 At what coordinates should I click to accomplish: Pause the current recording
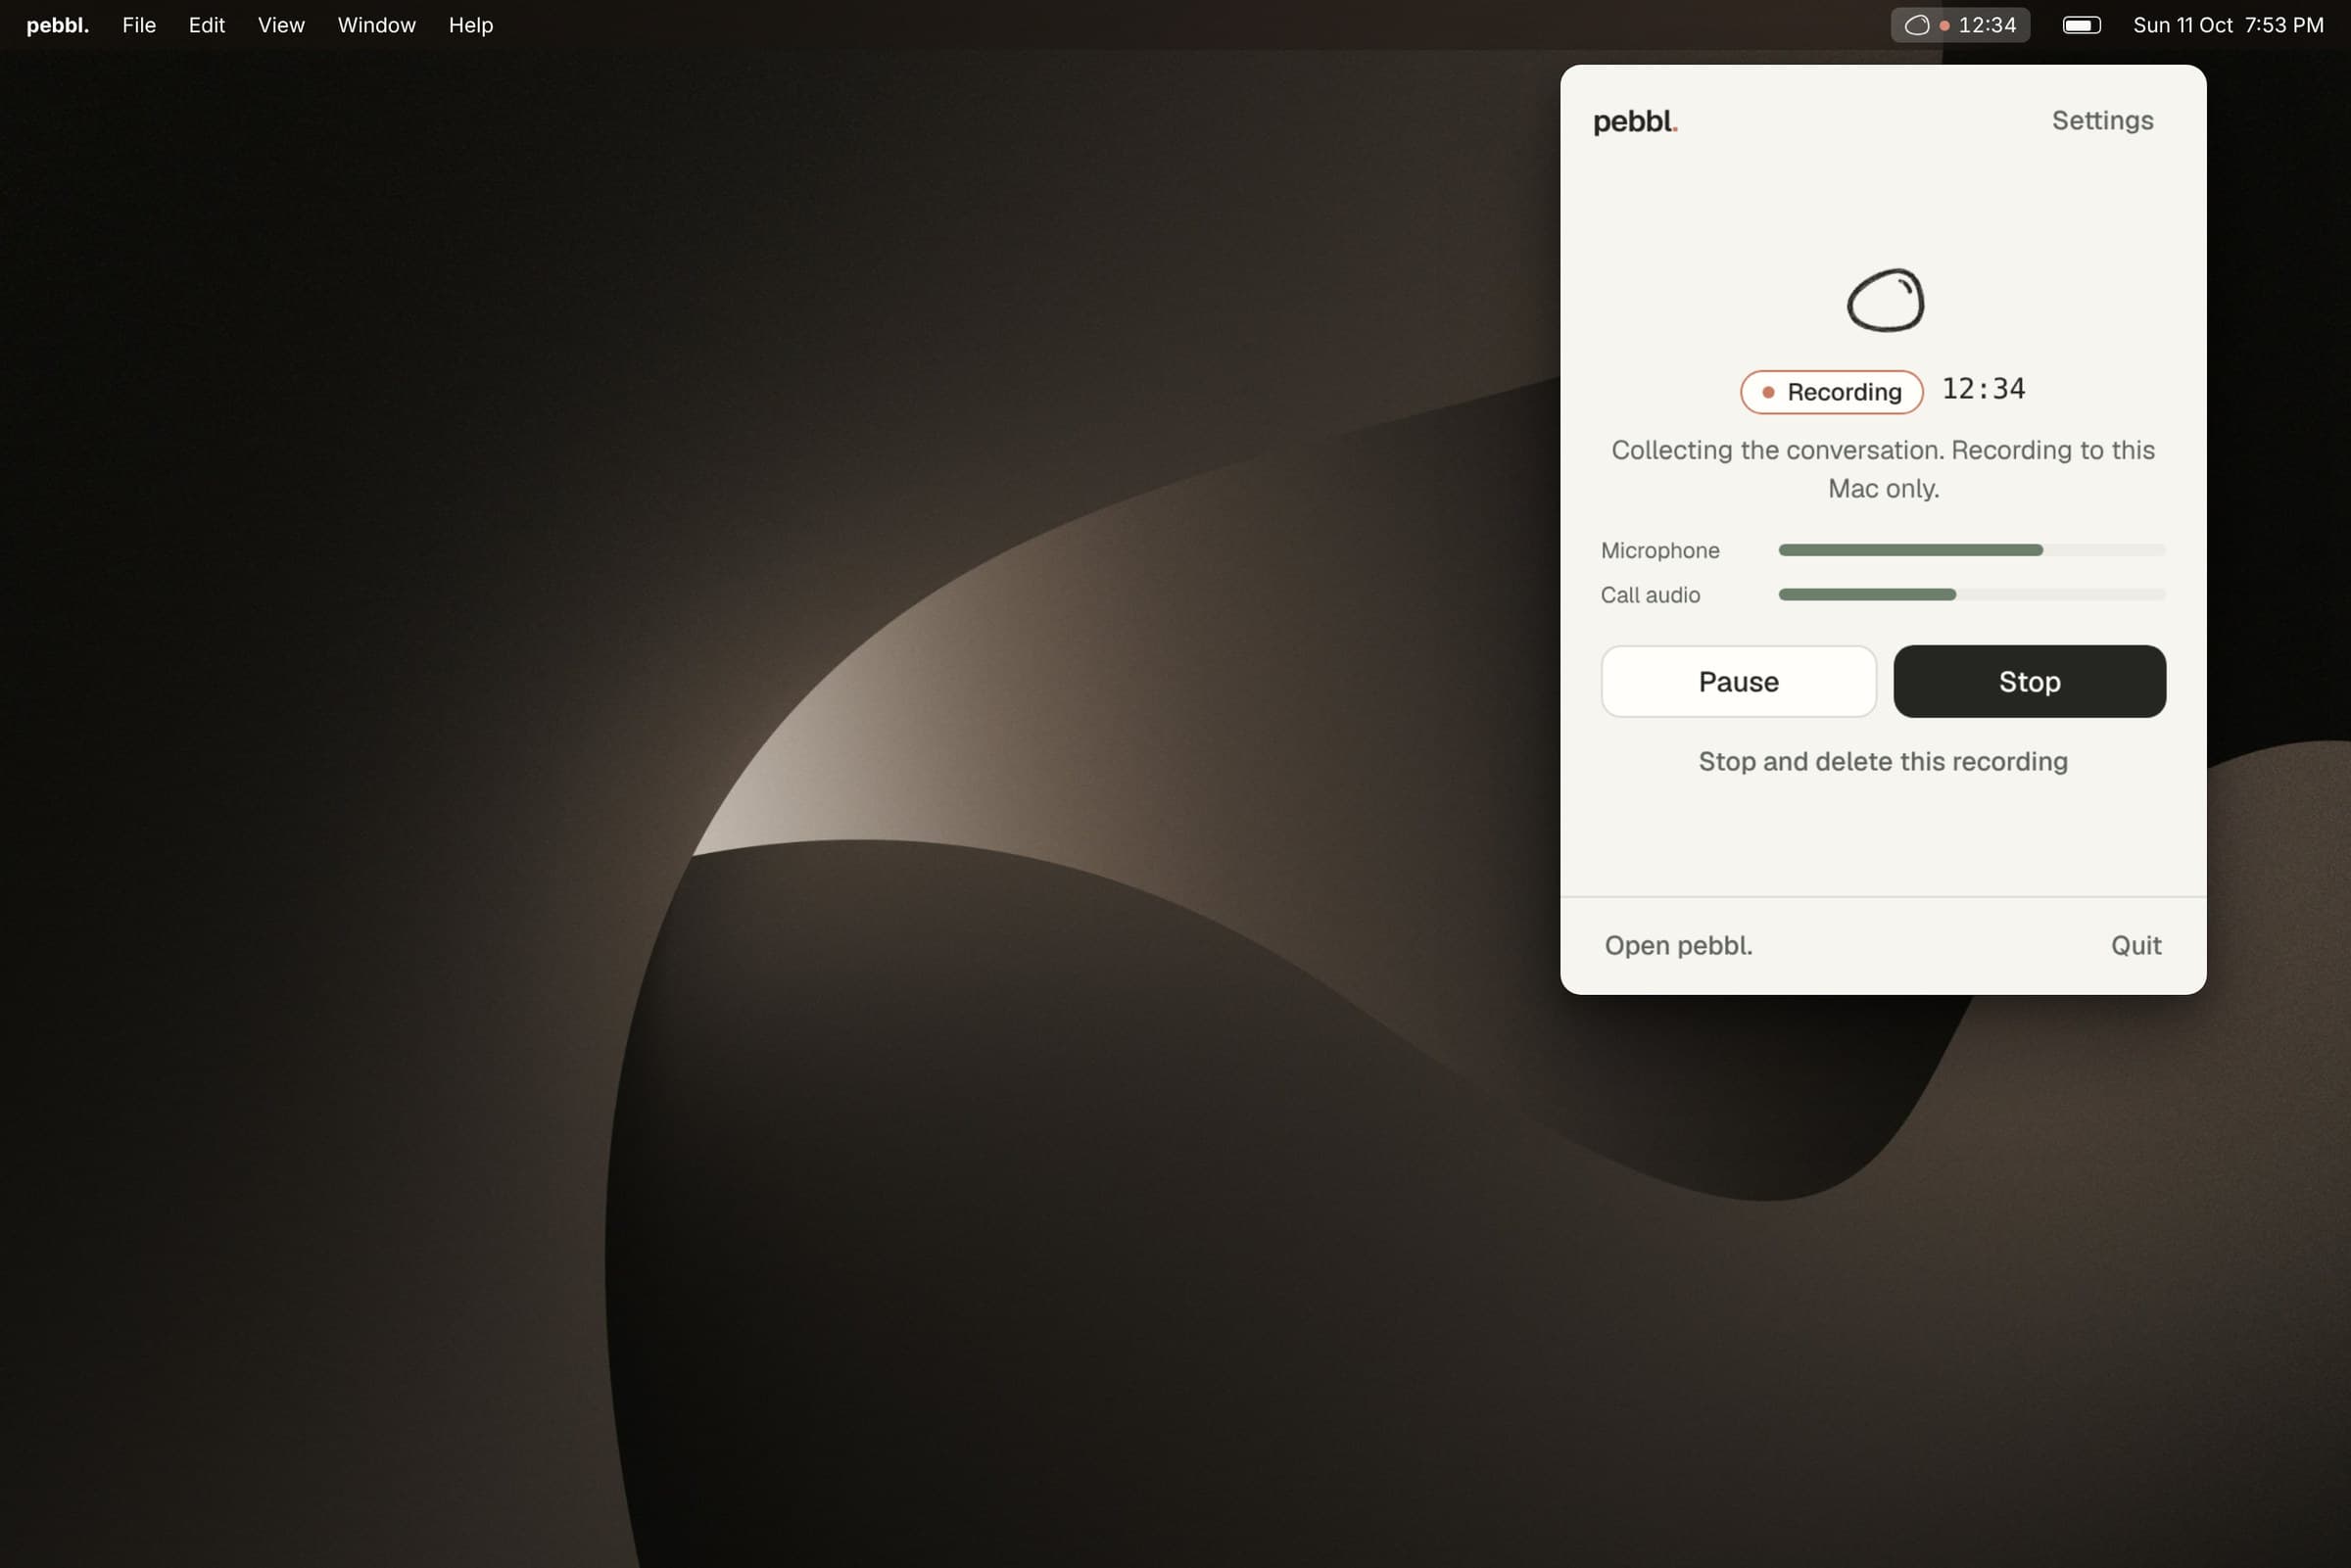click(x=1739, y=681)
